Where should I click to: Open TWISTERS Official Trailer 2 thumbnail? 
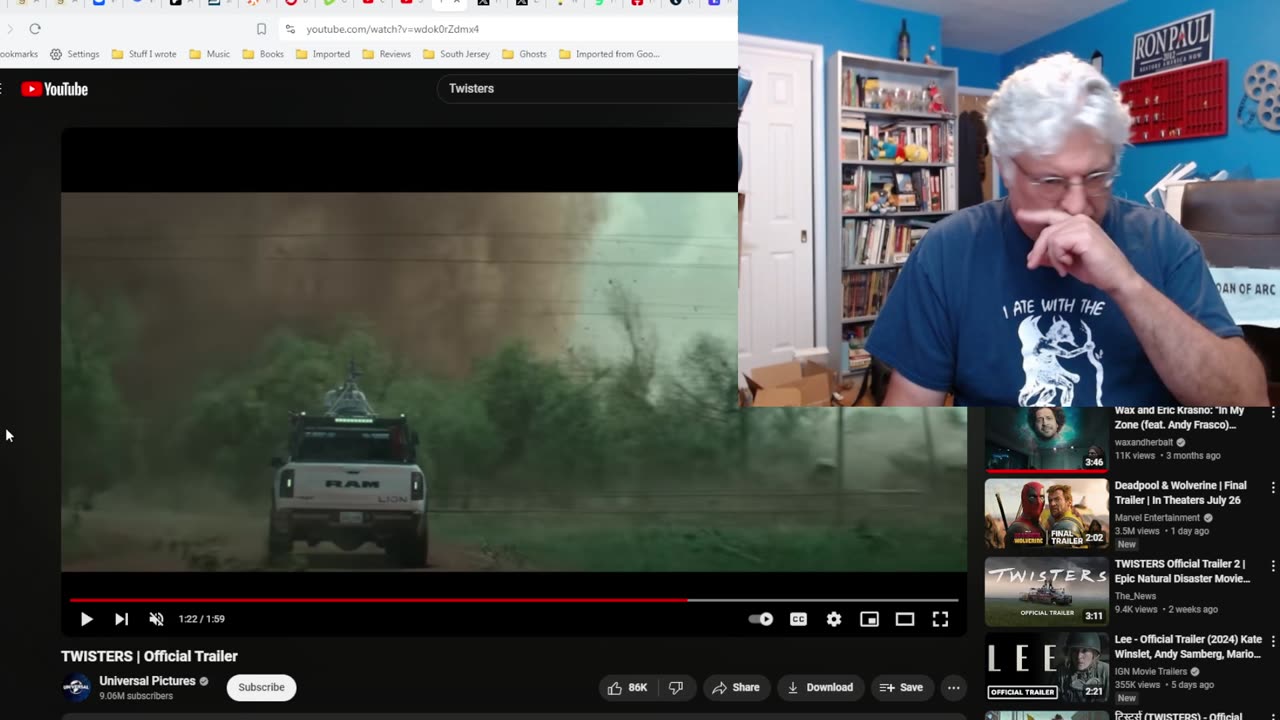pyautogui.click(x=1046, y=592)
